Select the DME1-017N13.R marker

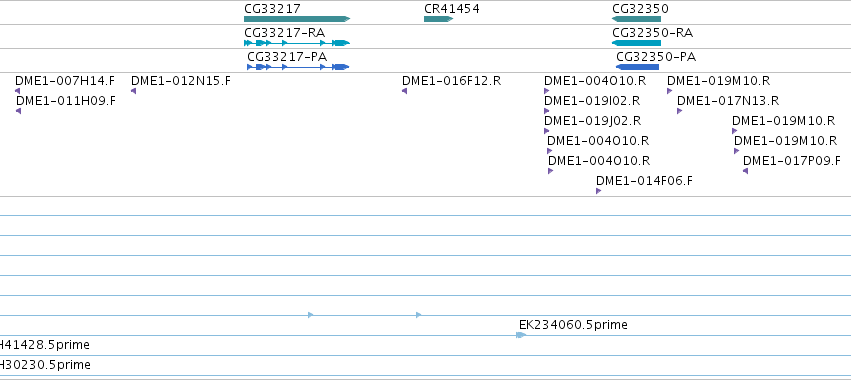pos(679,111)
